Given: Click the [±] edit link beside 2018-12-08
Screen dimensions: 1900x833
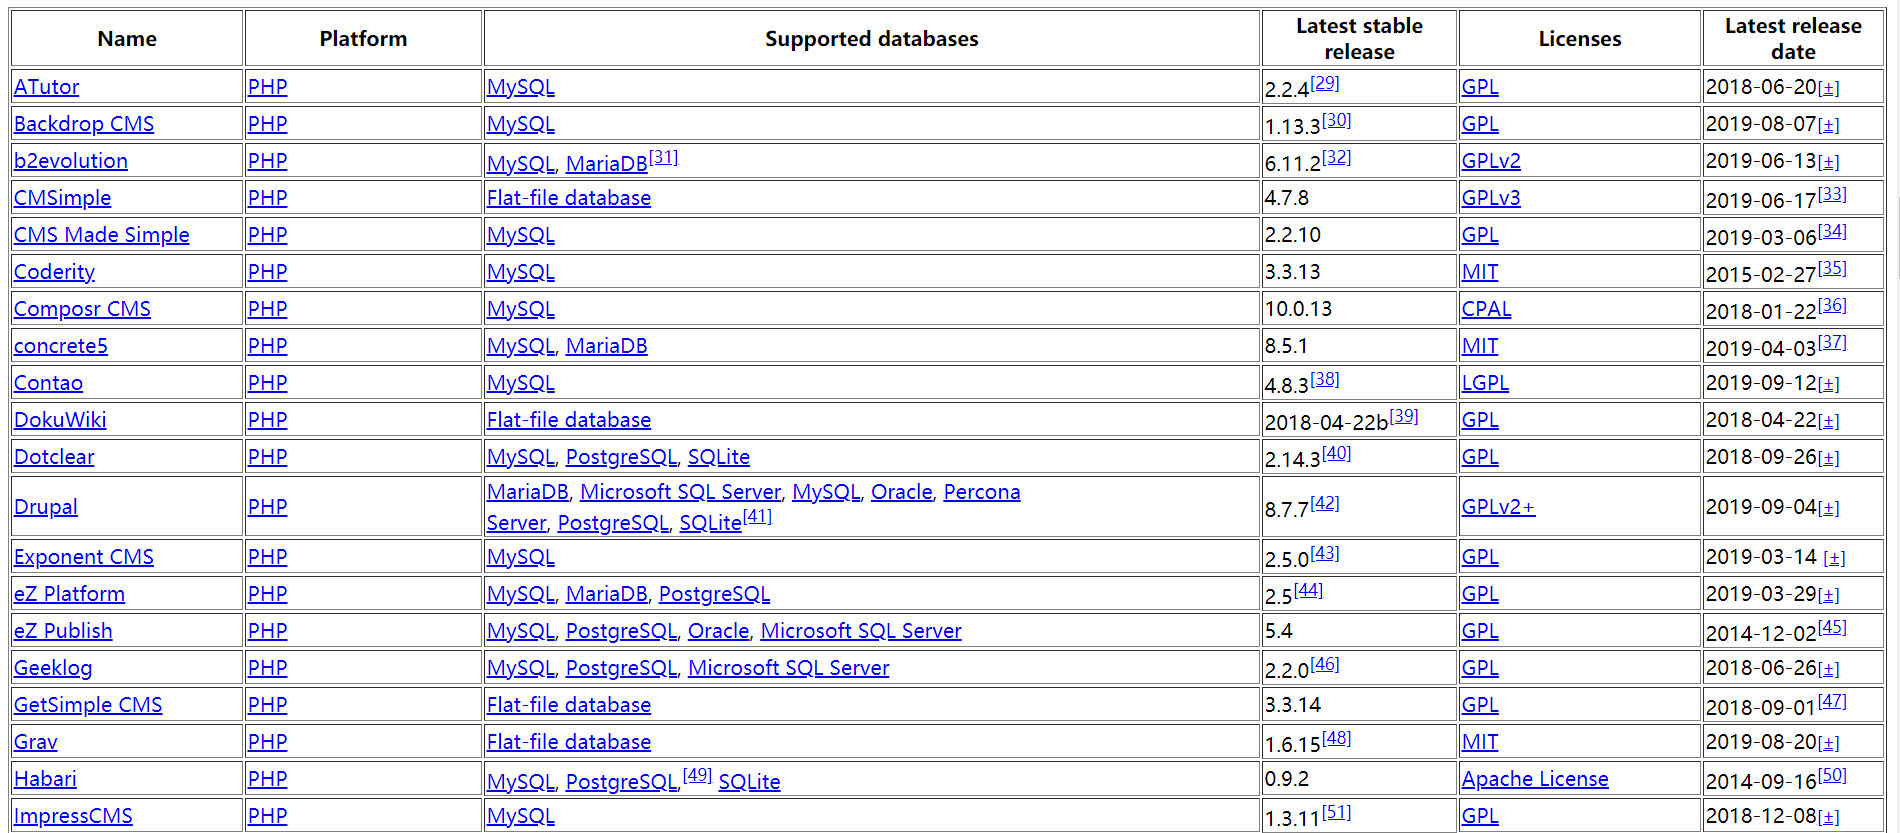Looking at the screenshot, I should click(x=1828, y=818).
